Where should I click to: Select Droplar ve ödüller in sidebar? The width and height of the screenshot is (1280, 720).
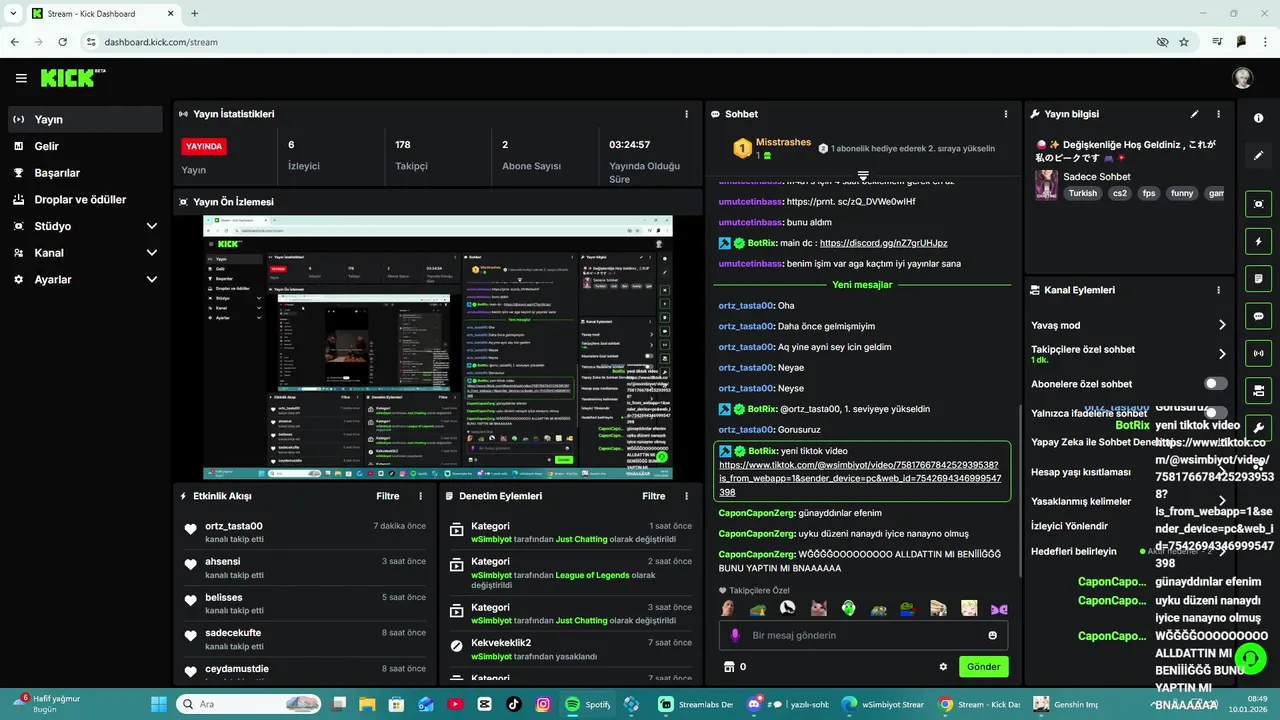[x=85, y=199]
